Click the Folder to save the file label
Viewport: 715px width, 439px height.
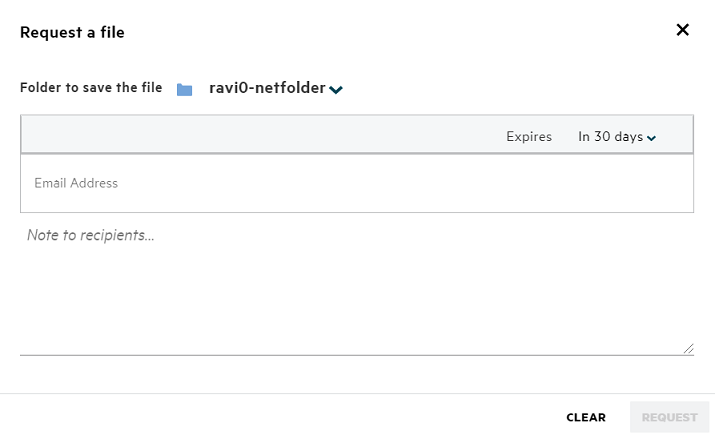(91, 88)
